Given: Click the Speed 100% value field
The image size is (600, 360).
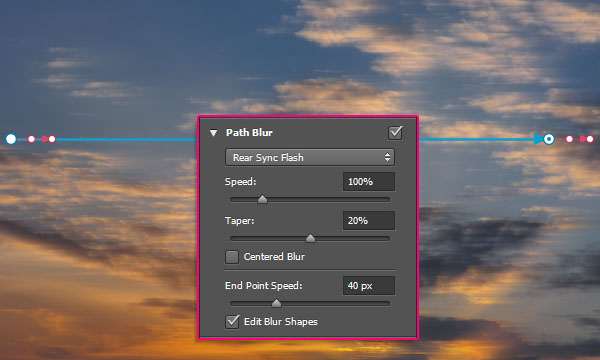Looking at the screenshot, I should click(x=369, y=181).
